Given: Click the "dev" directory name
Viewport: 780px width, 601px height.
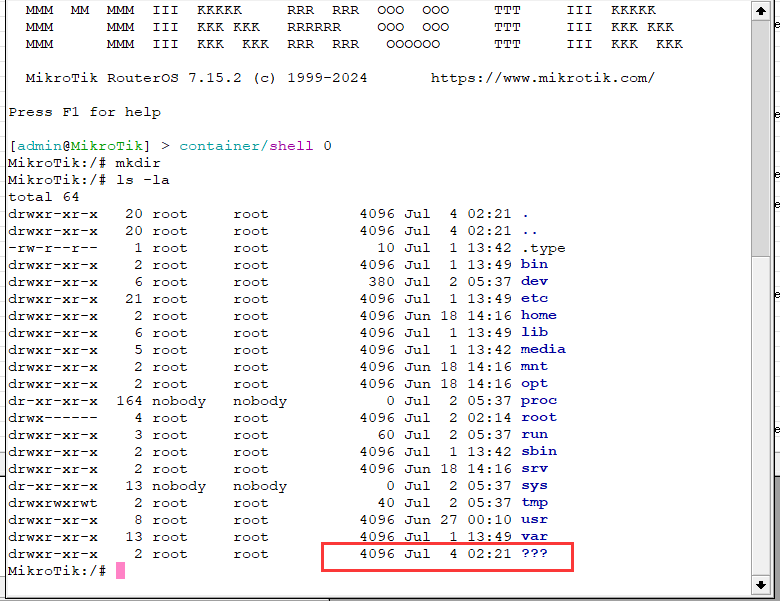Looking at the screenshot, I should (534, 281).
